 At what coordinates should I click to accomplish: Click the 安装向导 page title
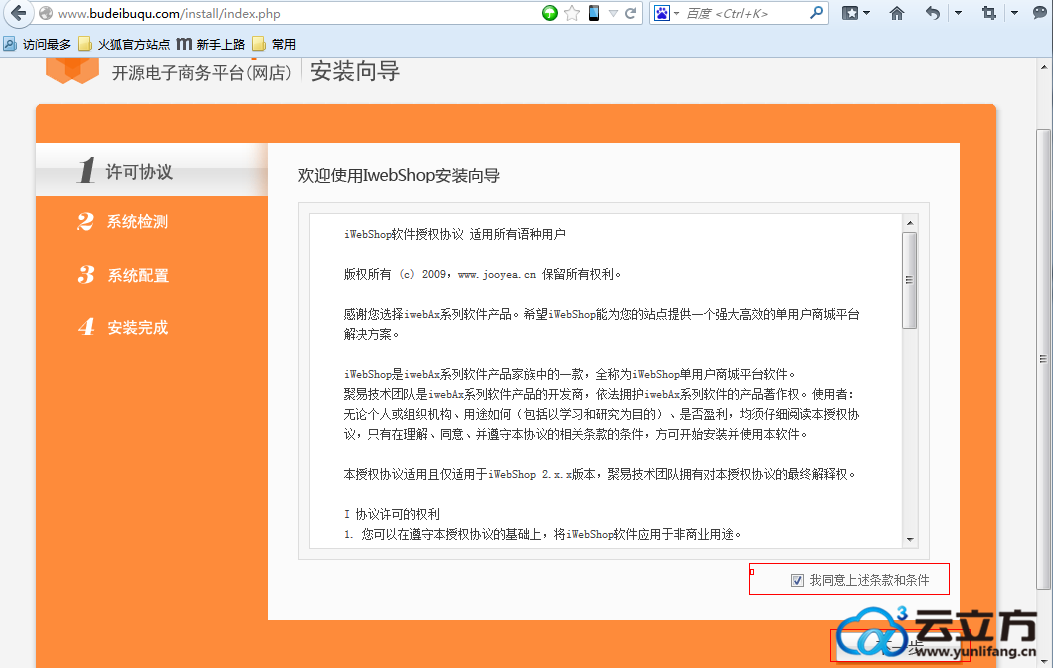[355, 71]
